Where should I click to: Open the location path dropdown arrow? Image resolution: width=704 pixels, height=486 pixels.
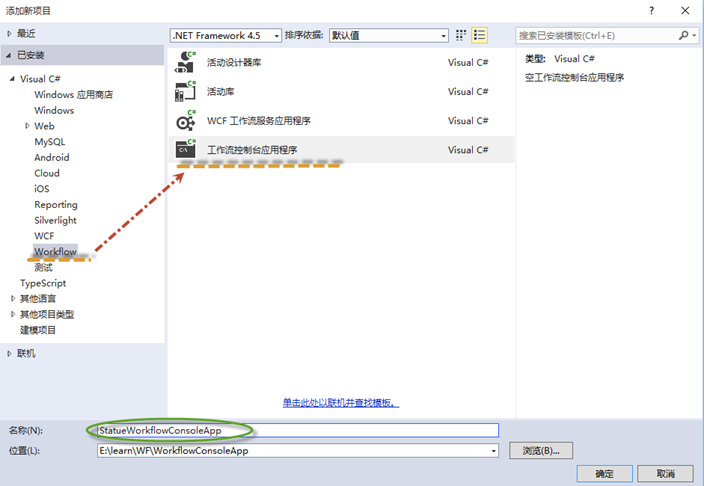493,451
